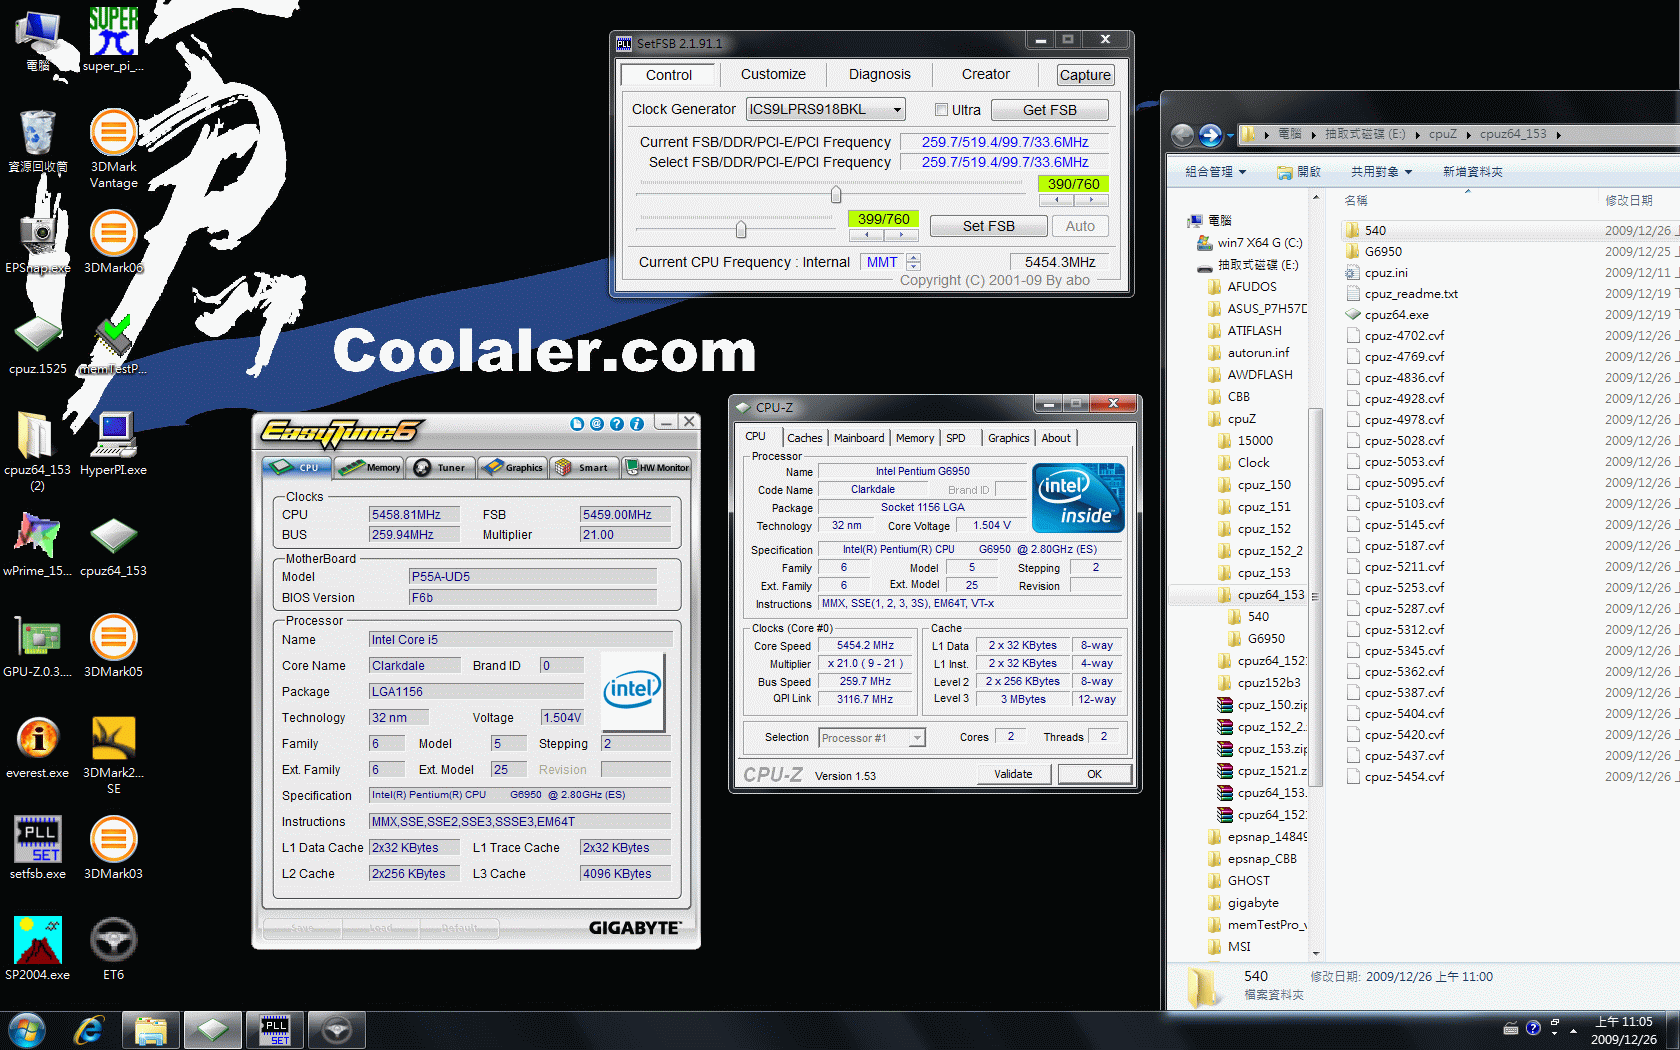Click the Validate button in CPU-Z
The width and height of the screenshot is (1680, 1050).
click(1013, 774)
